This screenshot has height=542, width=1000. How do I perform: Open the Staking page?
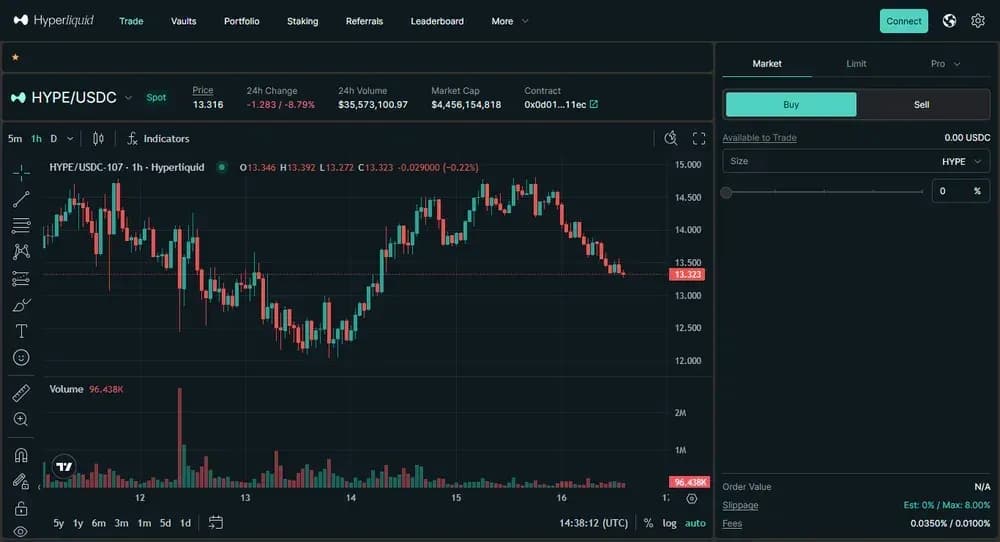coord(302,21)
